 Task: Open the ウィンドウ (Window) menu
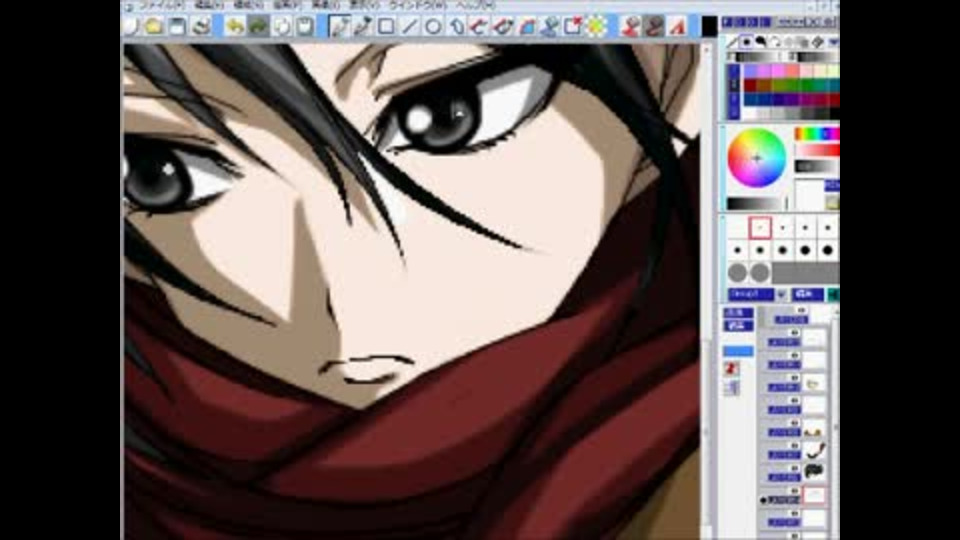418,6
